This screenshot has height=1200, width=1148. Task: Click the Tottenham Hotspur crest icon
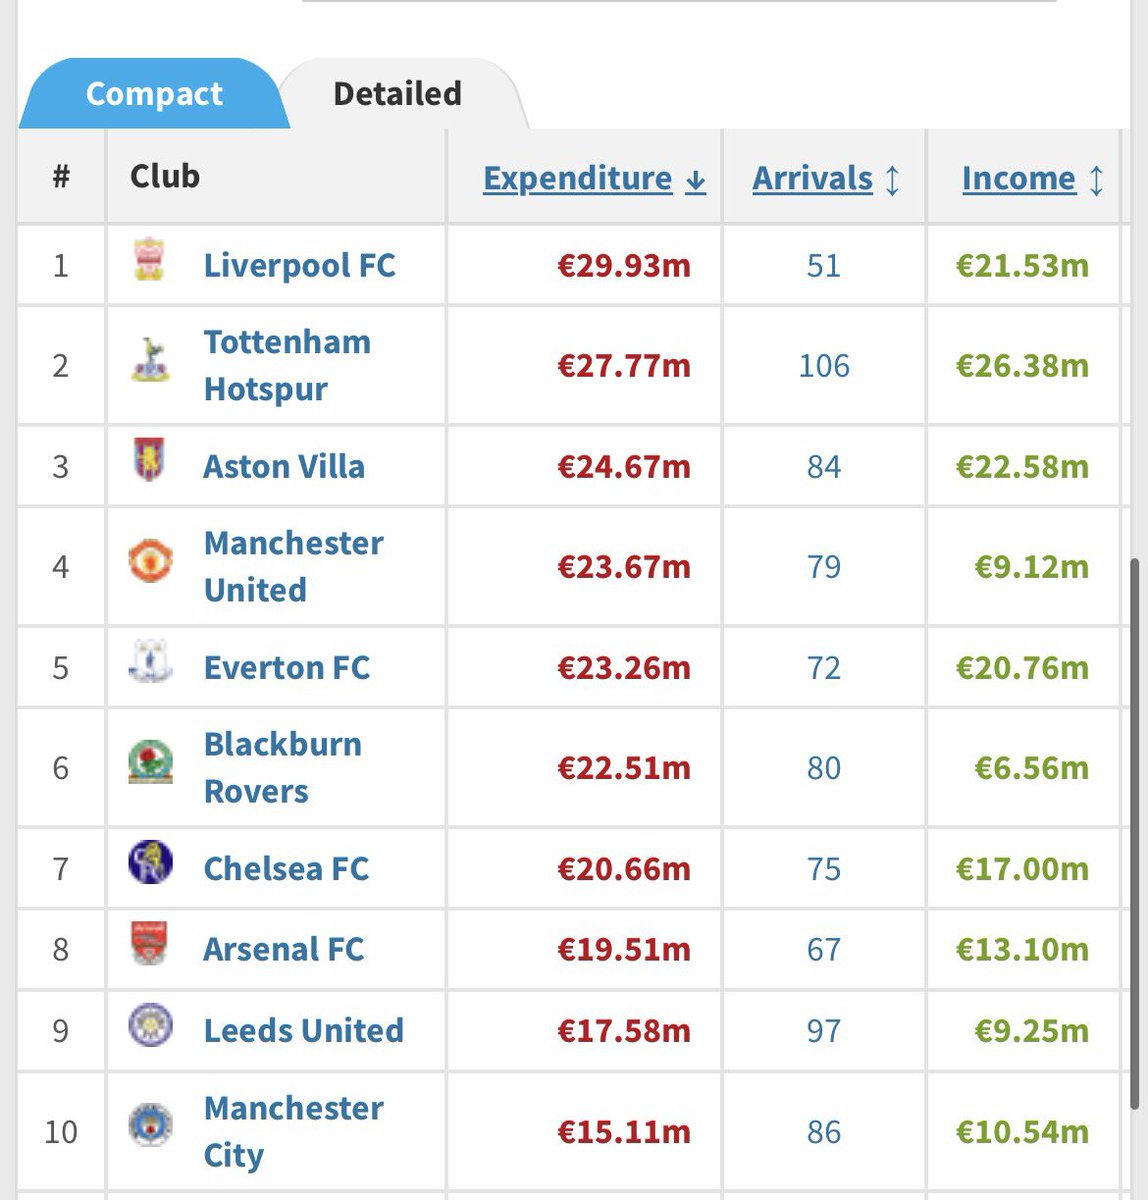tap(150, 360)
